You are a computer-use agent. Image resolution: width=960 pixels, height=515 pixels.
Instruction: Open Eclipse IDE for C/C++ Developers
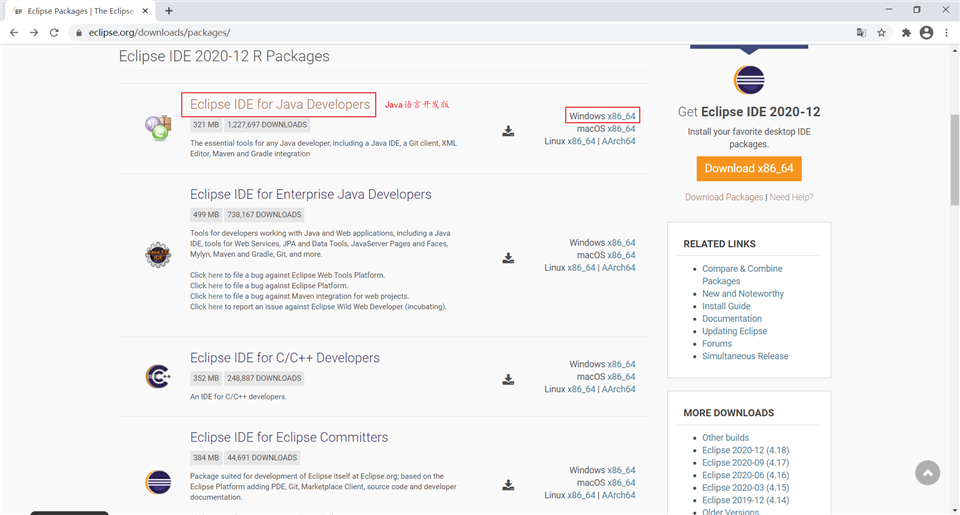pos(285,358)
